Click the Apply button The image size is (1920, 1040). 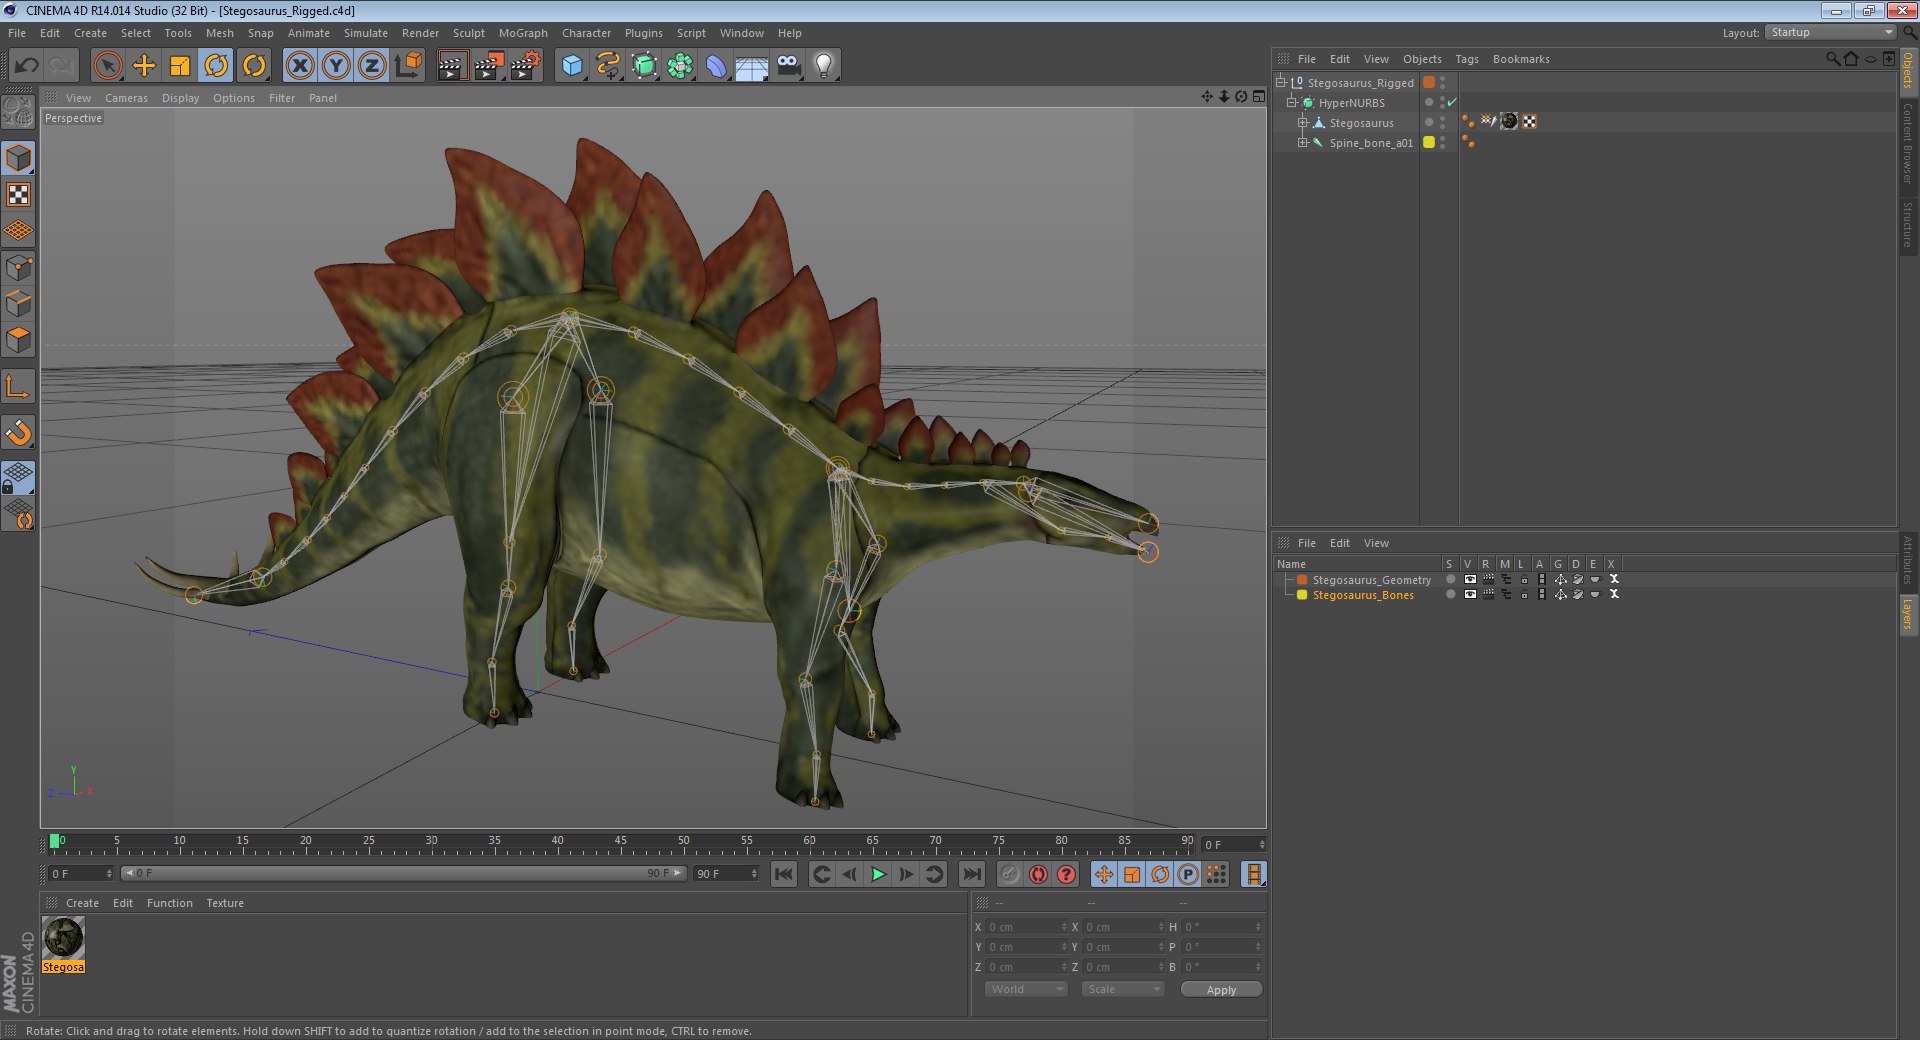1221,989
